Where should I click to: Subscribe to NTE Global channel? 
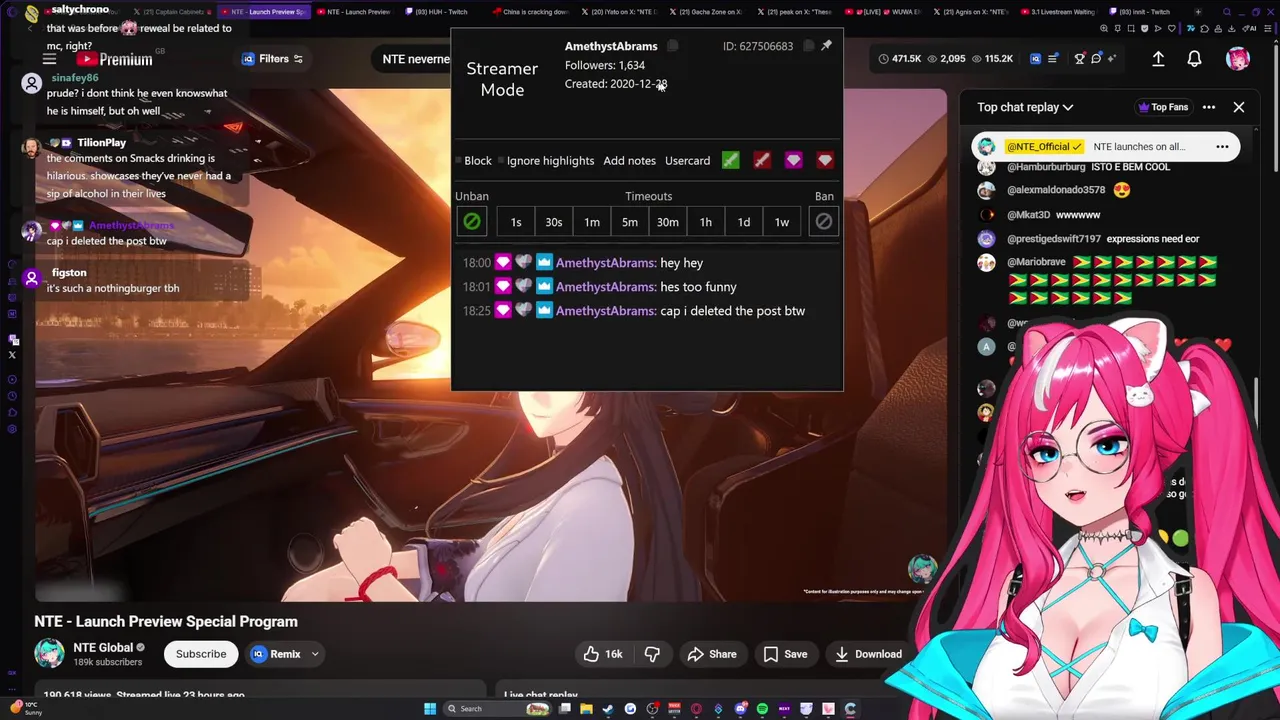[201, 654]
